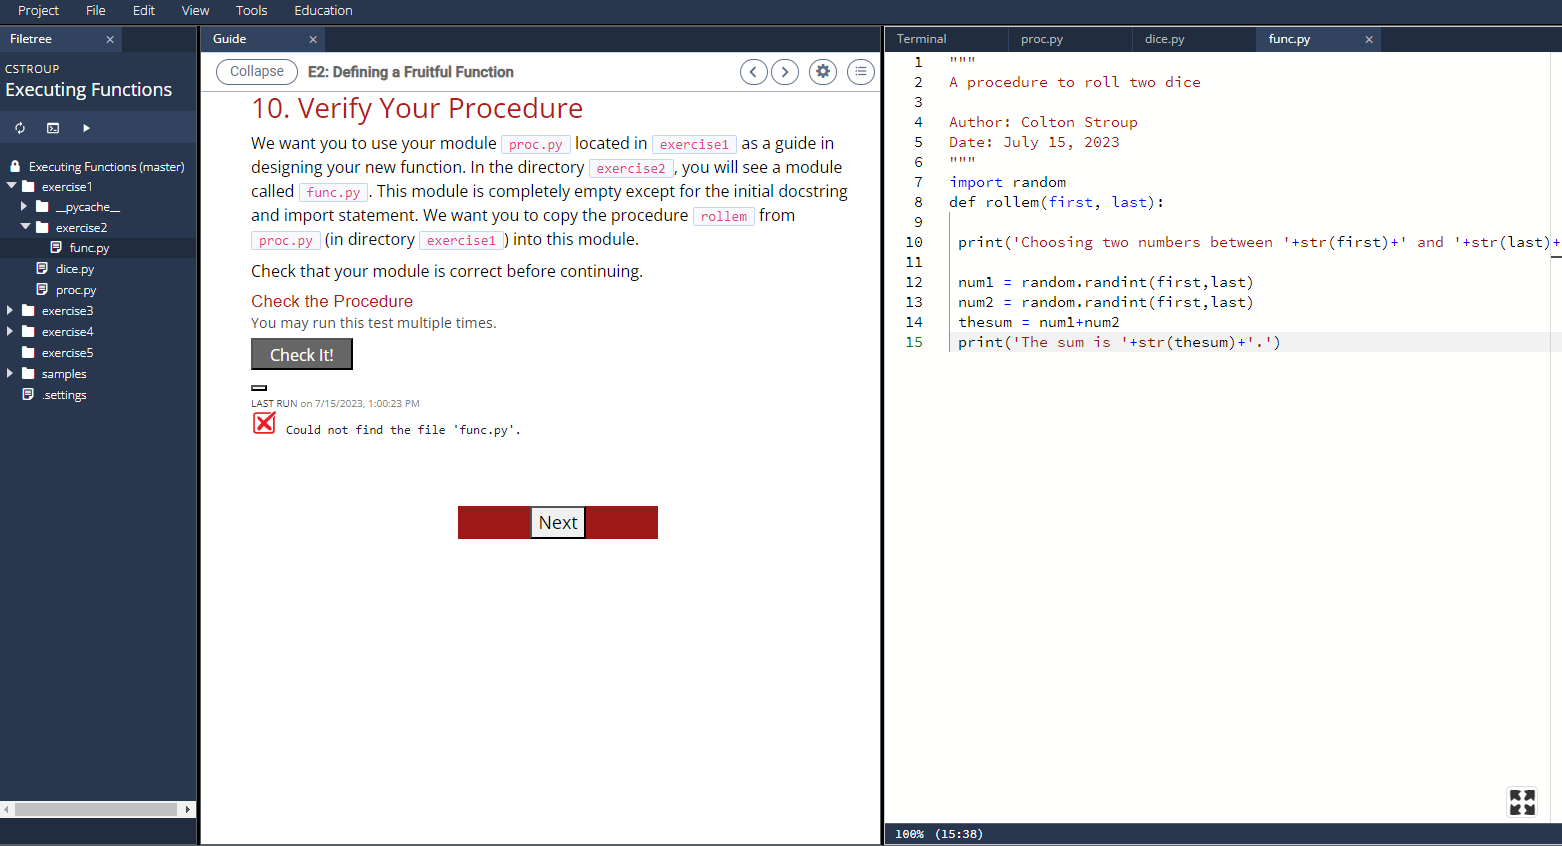Close the Filetree tab
1562x846 pixels.
(110, 39)
